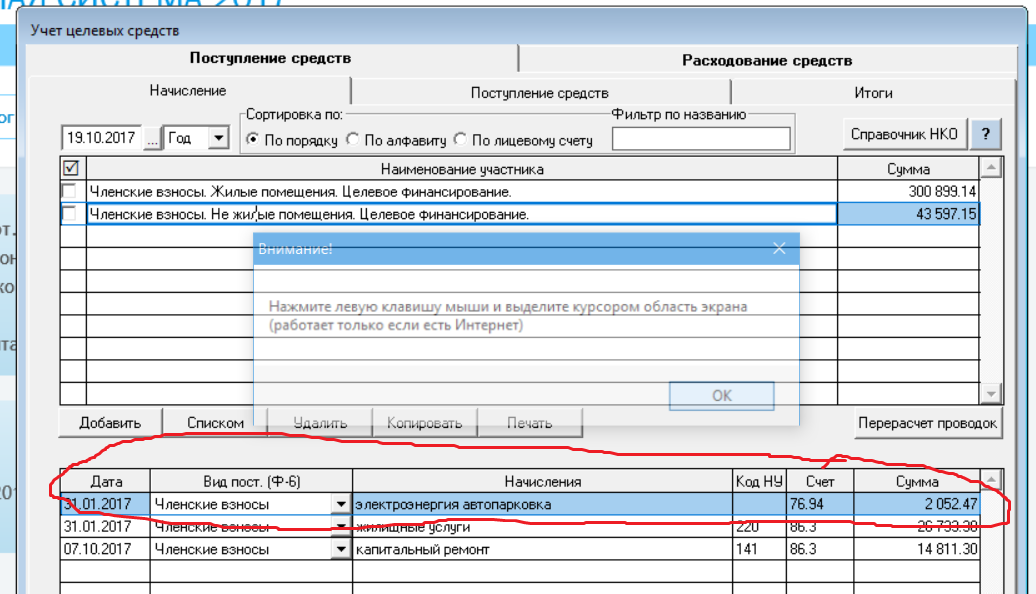Click the question mark help button
1036x594 pixels.
click(x=985, y=134)
